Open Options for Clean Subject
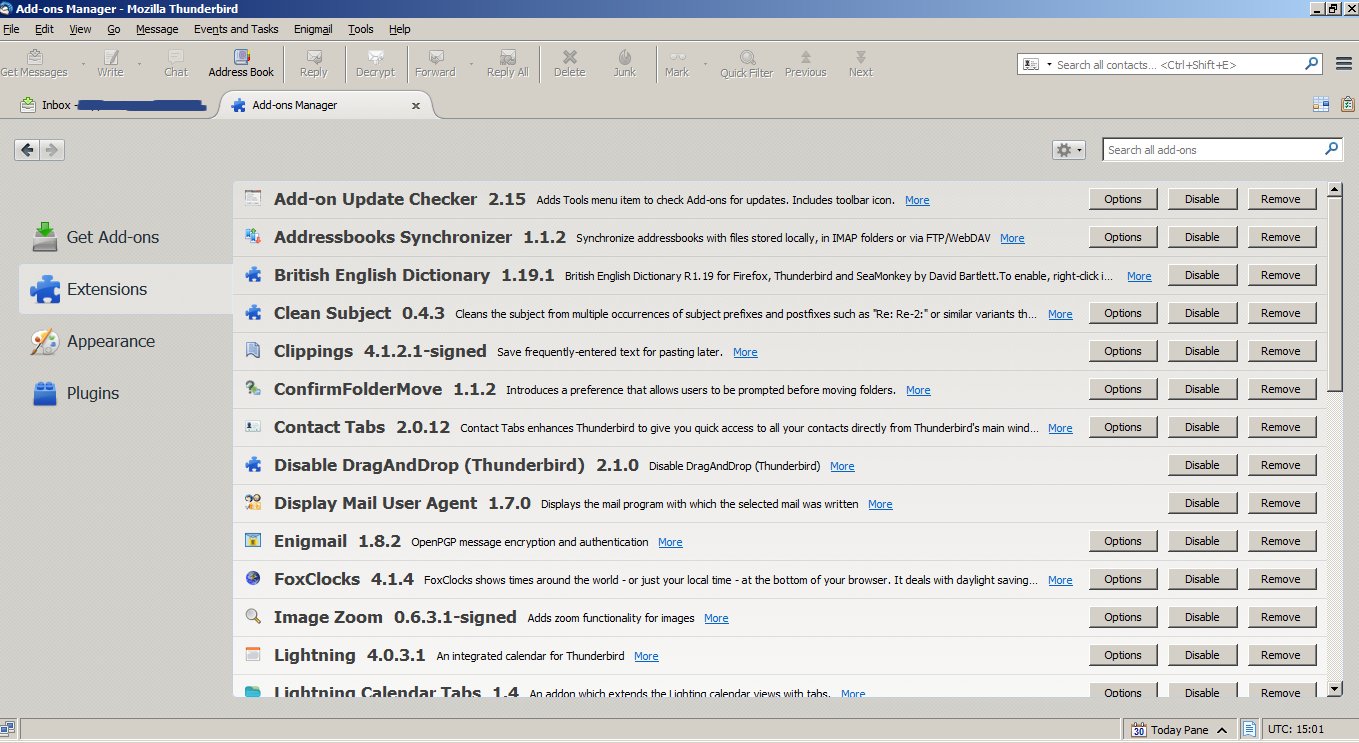The width and height of the screenshot is (1359, 743). (1123, 313)
